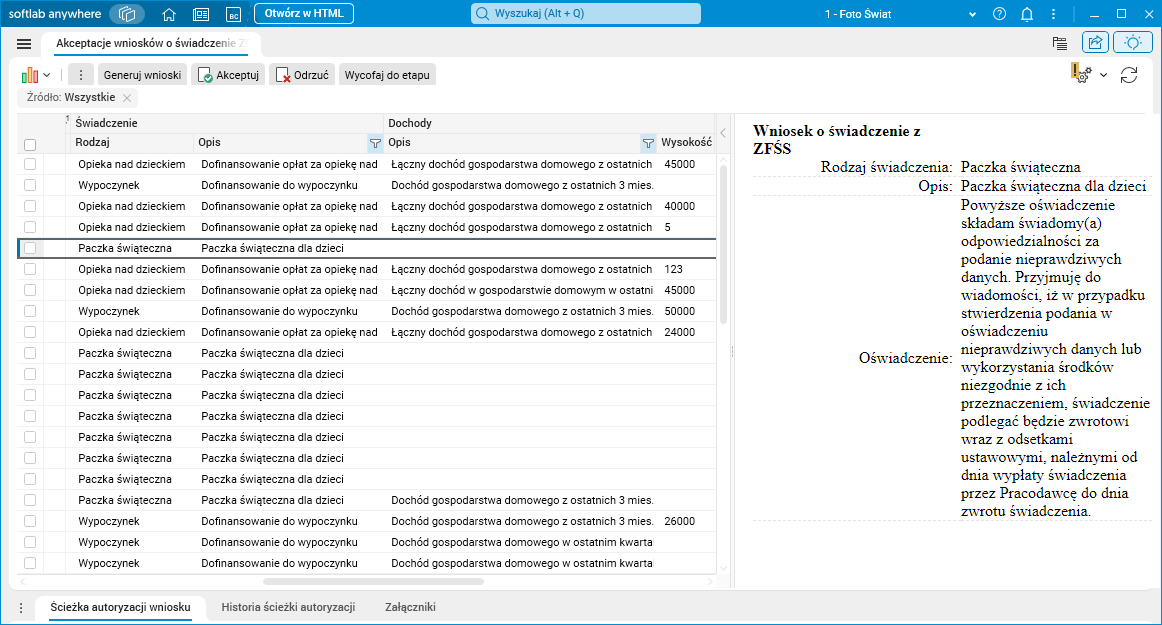
Task: Click the Dochody group header
Action: tap(549, 123)
